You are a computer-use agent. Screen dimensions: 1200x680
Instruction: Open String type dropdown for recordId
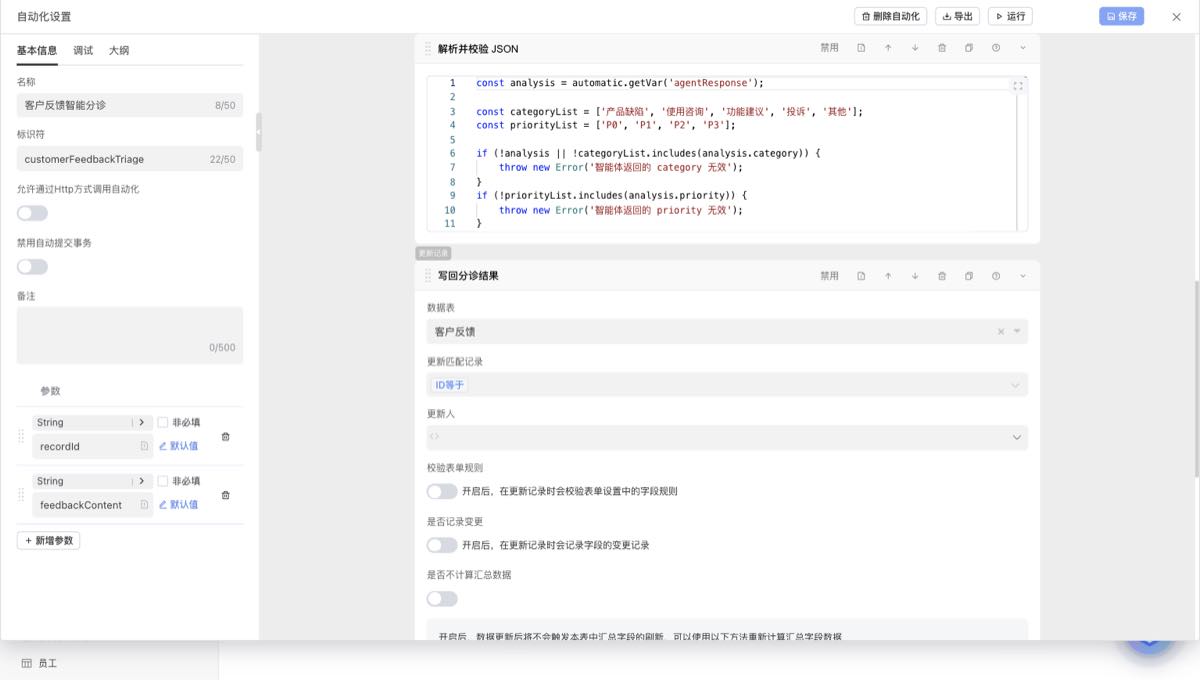pyautogui.click(x=92, y=423)
